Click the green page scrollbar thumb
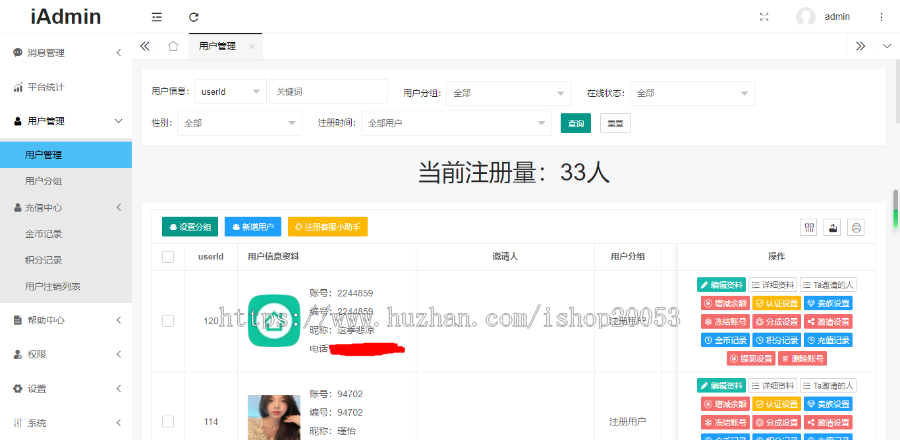Screen dimensions: 900x440 point(895,209)
